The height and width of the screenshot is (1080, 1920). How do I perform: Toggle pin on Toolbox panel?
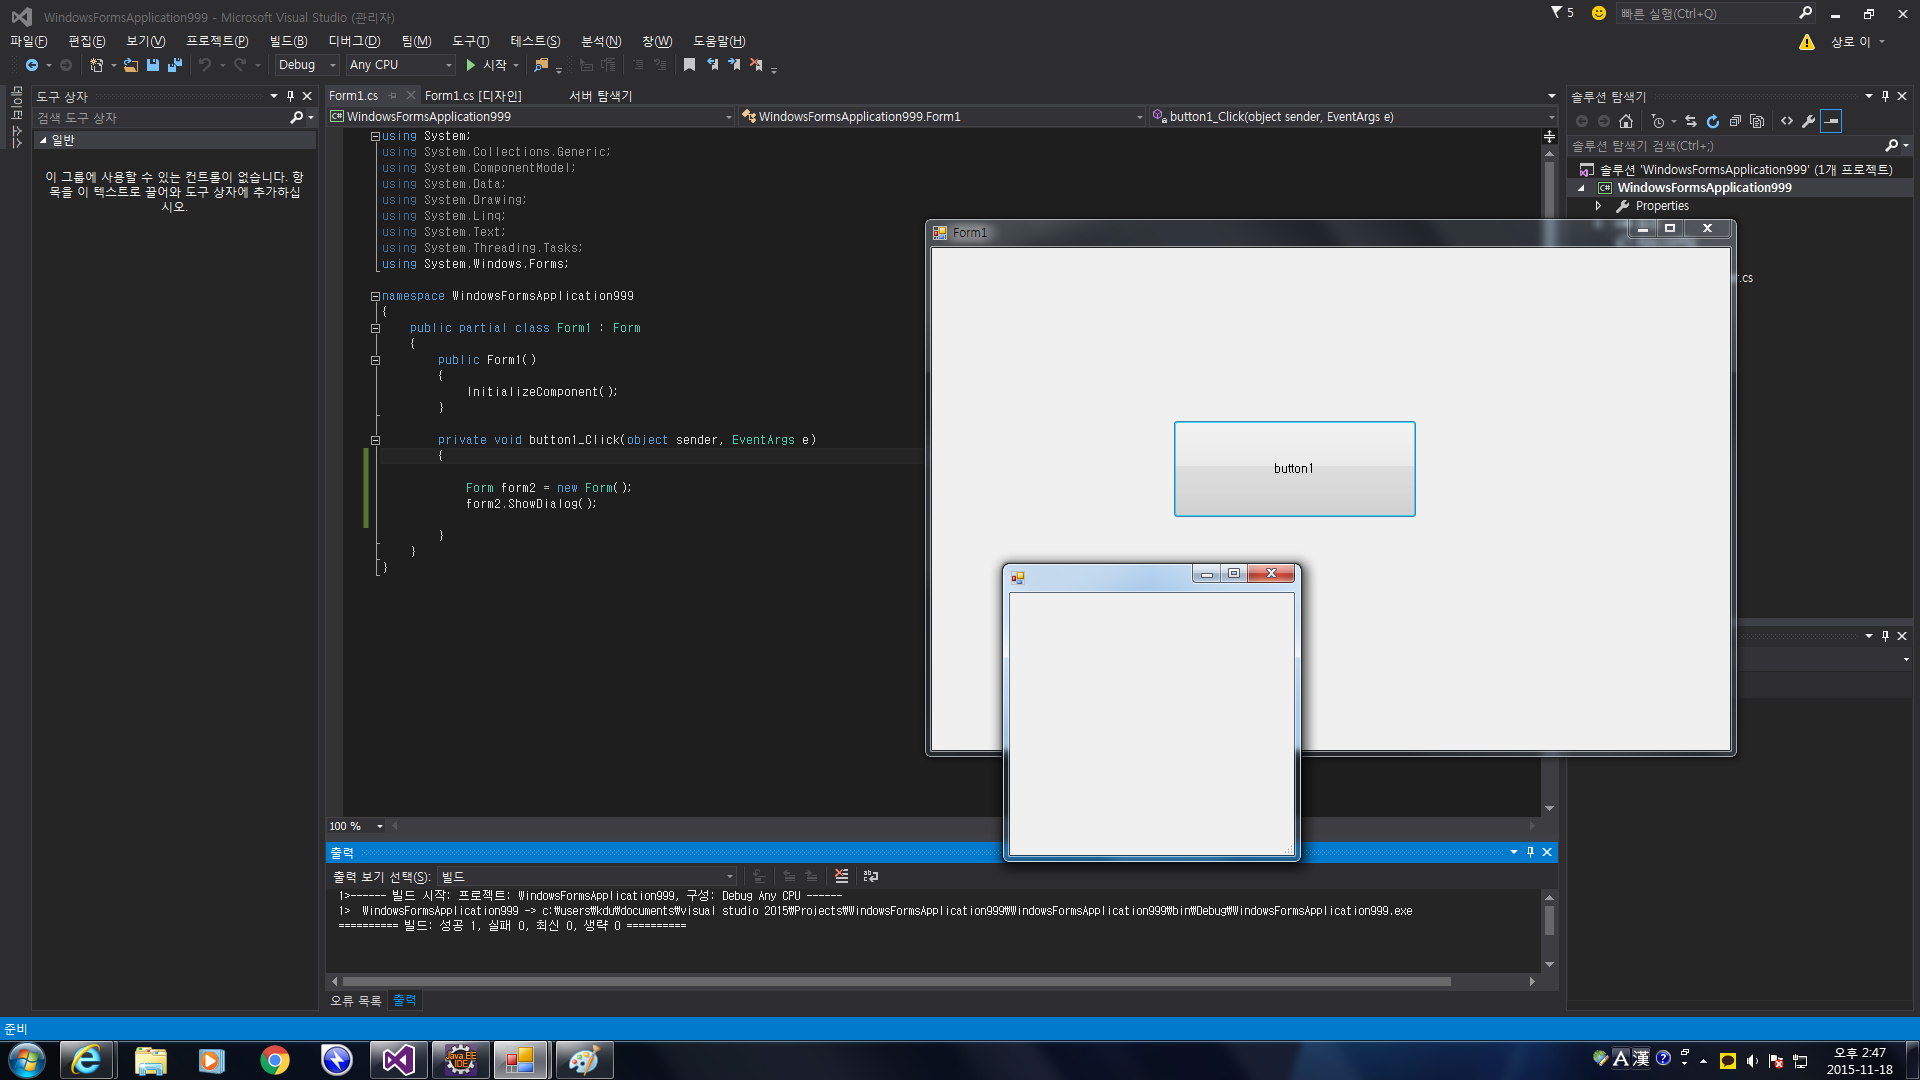point(290,96)
